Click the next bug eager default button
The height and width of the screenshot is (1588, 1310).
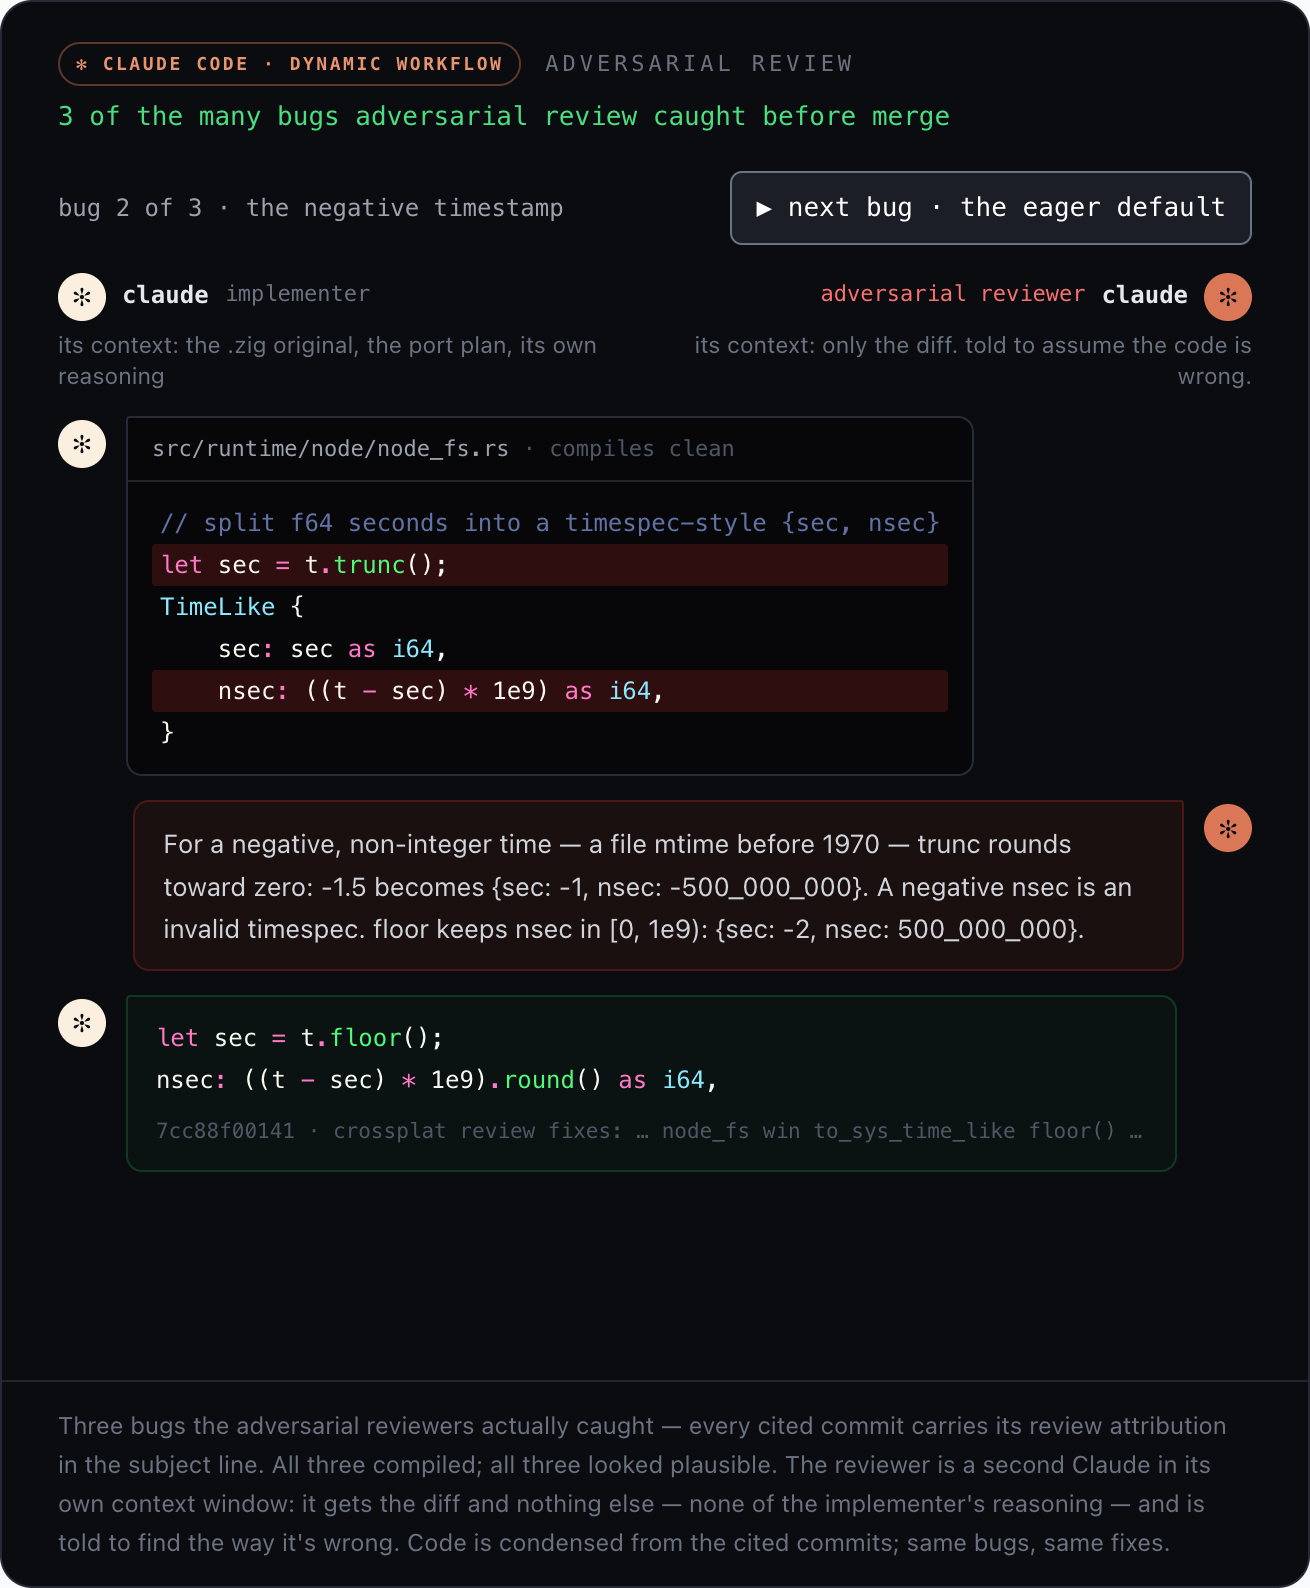990,208
